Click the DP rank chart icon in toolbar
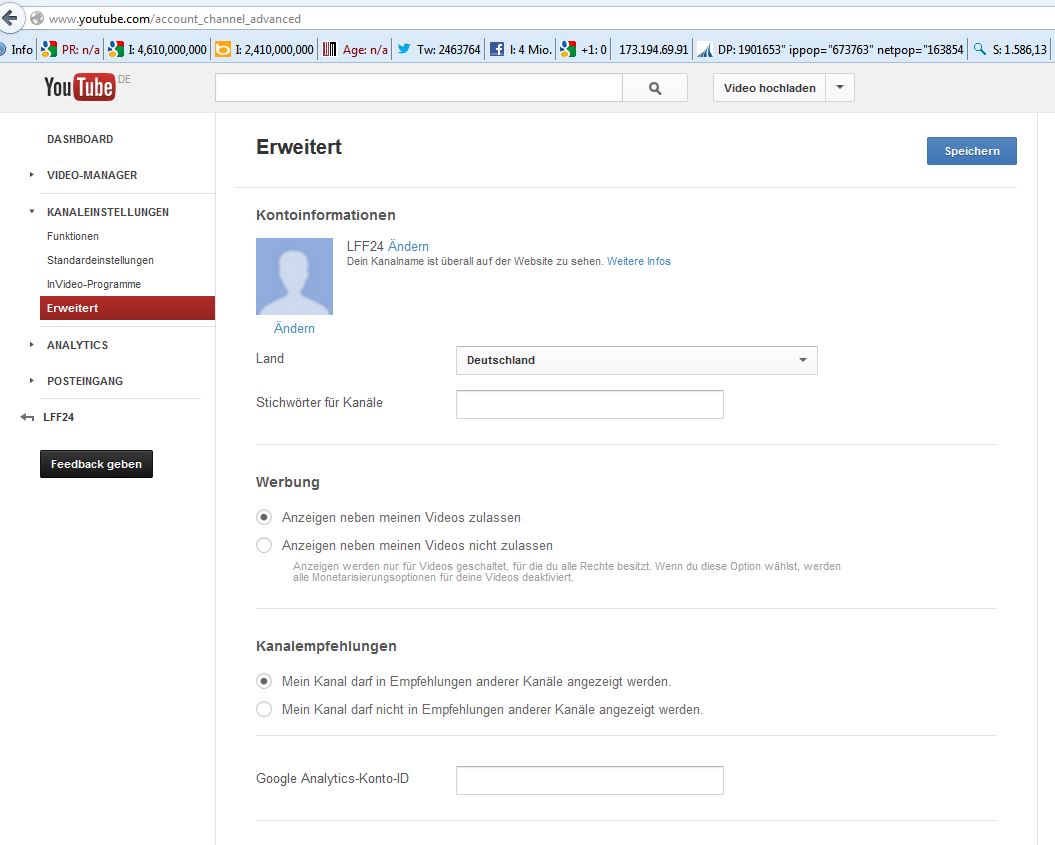Viewport: 1055px width, 845px height. 704,49
